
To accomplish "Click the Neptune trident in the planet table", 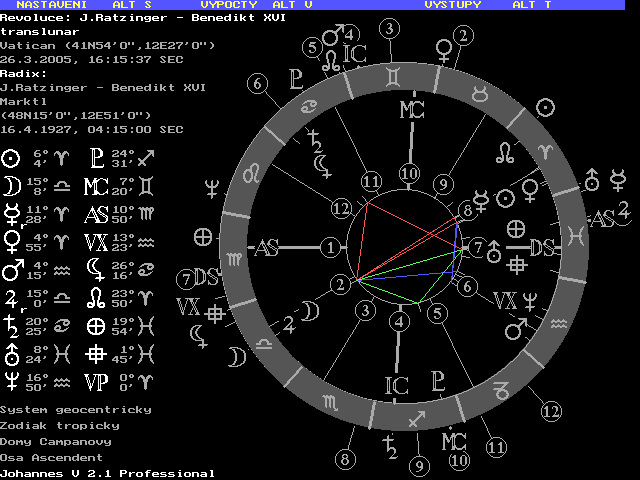I will [11, 380].
